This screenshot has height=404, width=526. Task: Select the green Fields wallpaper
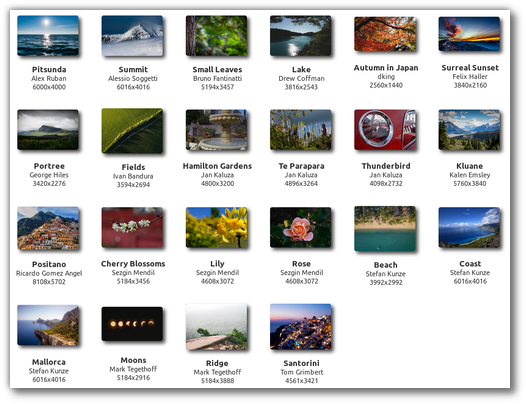132,131
